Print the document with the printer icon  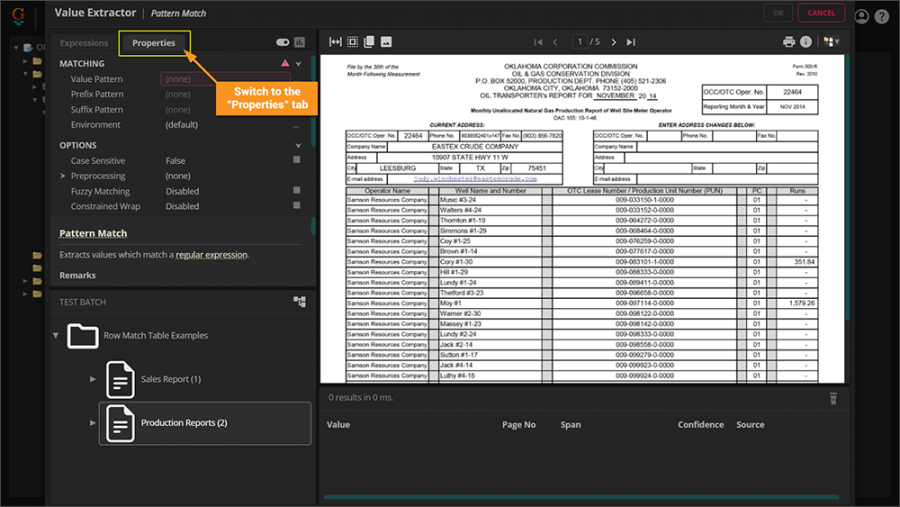pyautogui.click(x=789, y=42)
